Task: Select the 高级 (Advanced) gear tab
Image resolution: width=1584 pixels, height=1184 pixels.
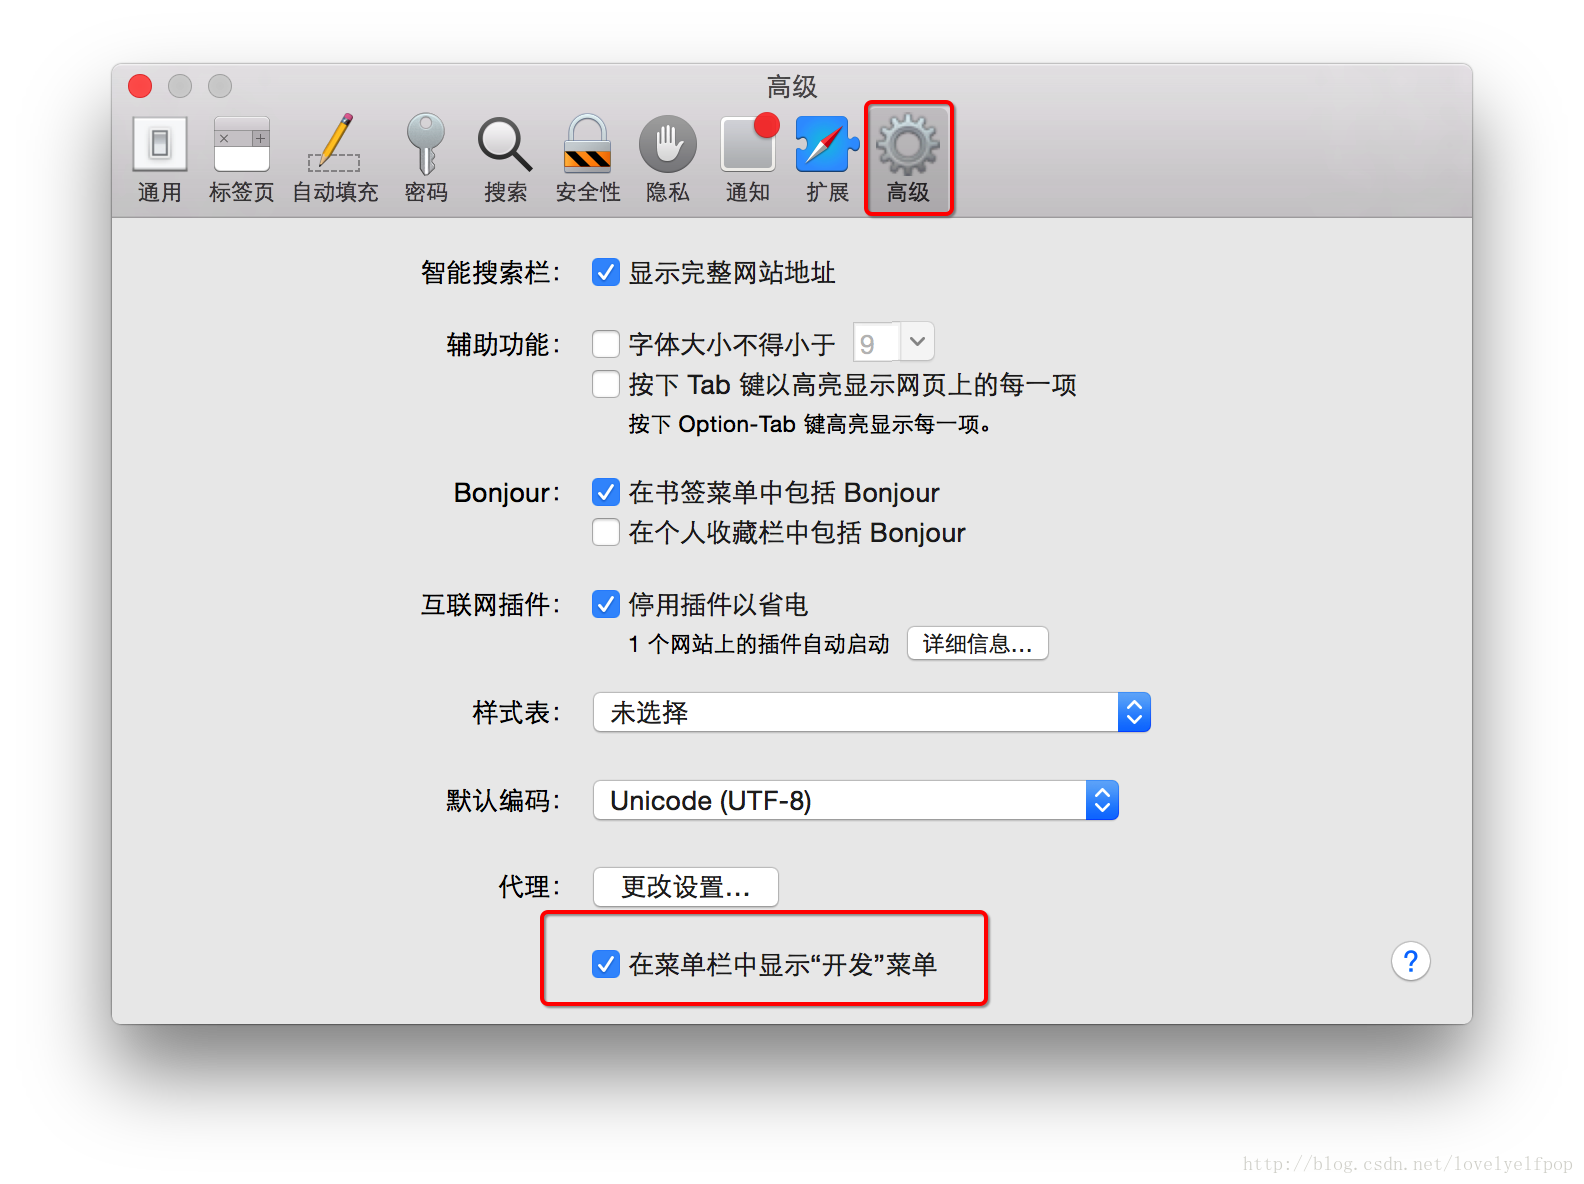Action: click(908, 160)
